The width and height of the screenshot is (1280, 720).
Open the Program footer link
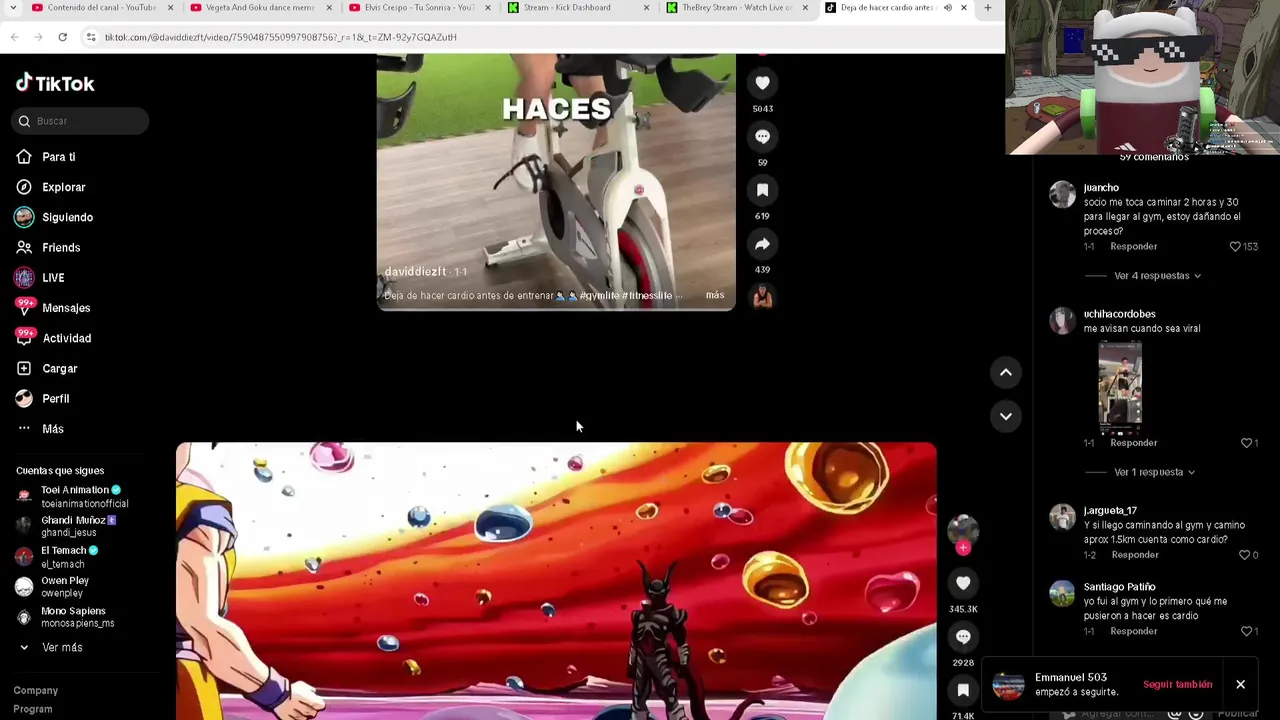click(x=33, y=709)
